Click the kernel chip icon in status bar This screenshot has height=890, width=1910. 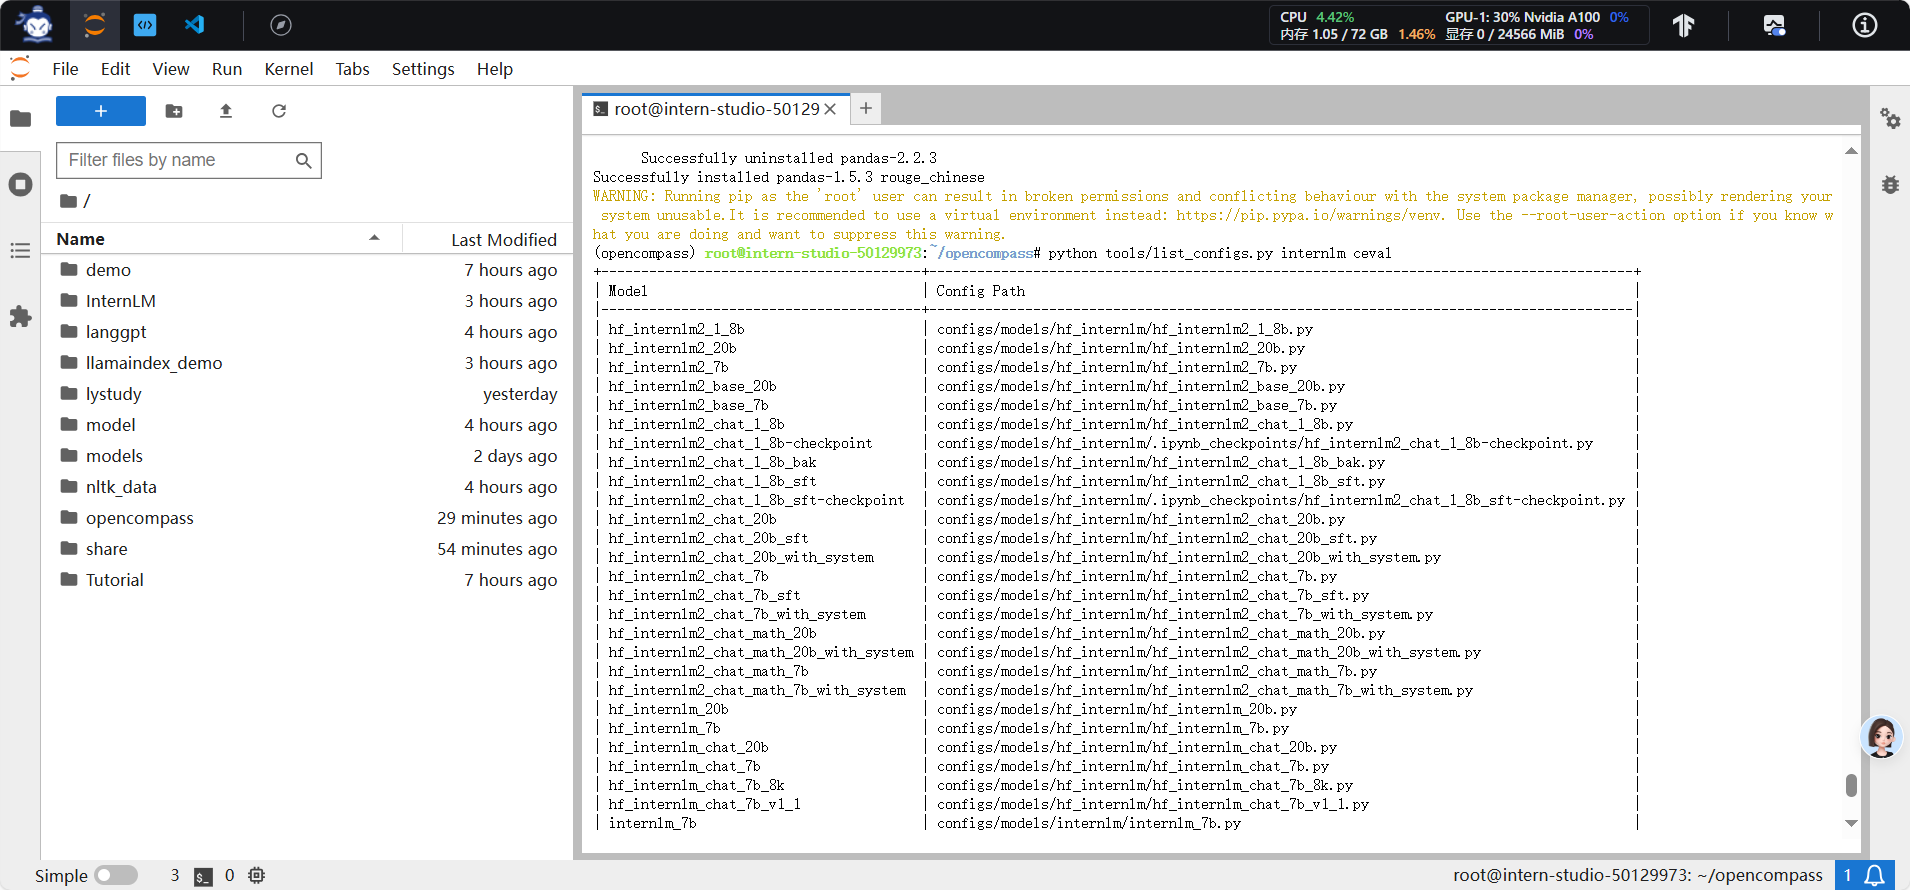tap(257, 875)
